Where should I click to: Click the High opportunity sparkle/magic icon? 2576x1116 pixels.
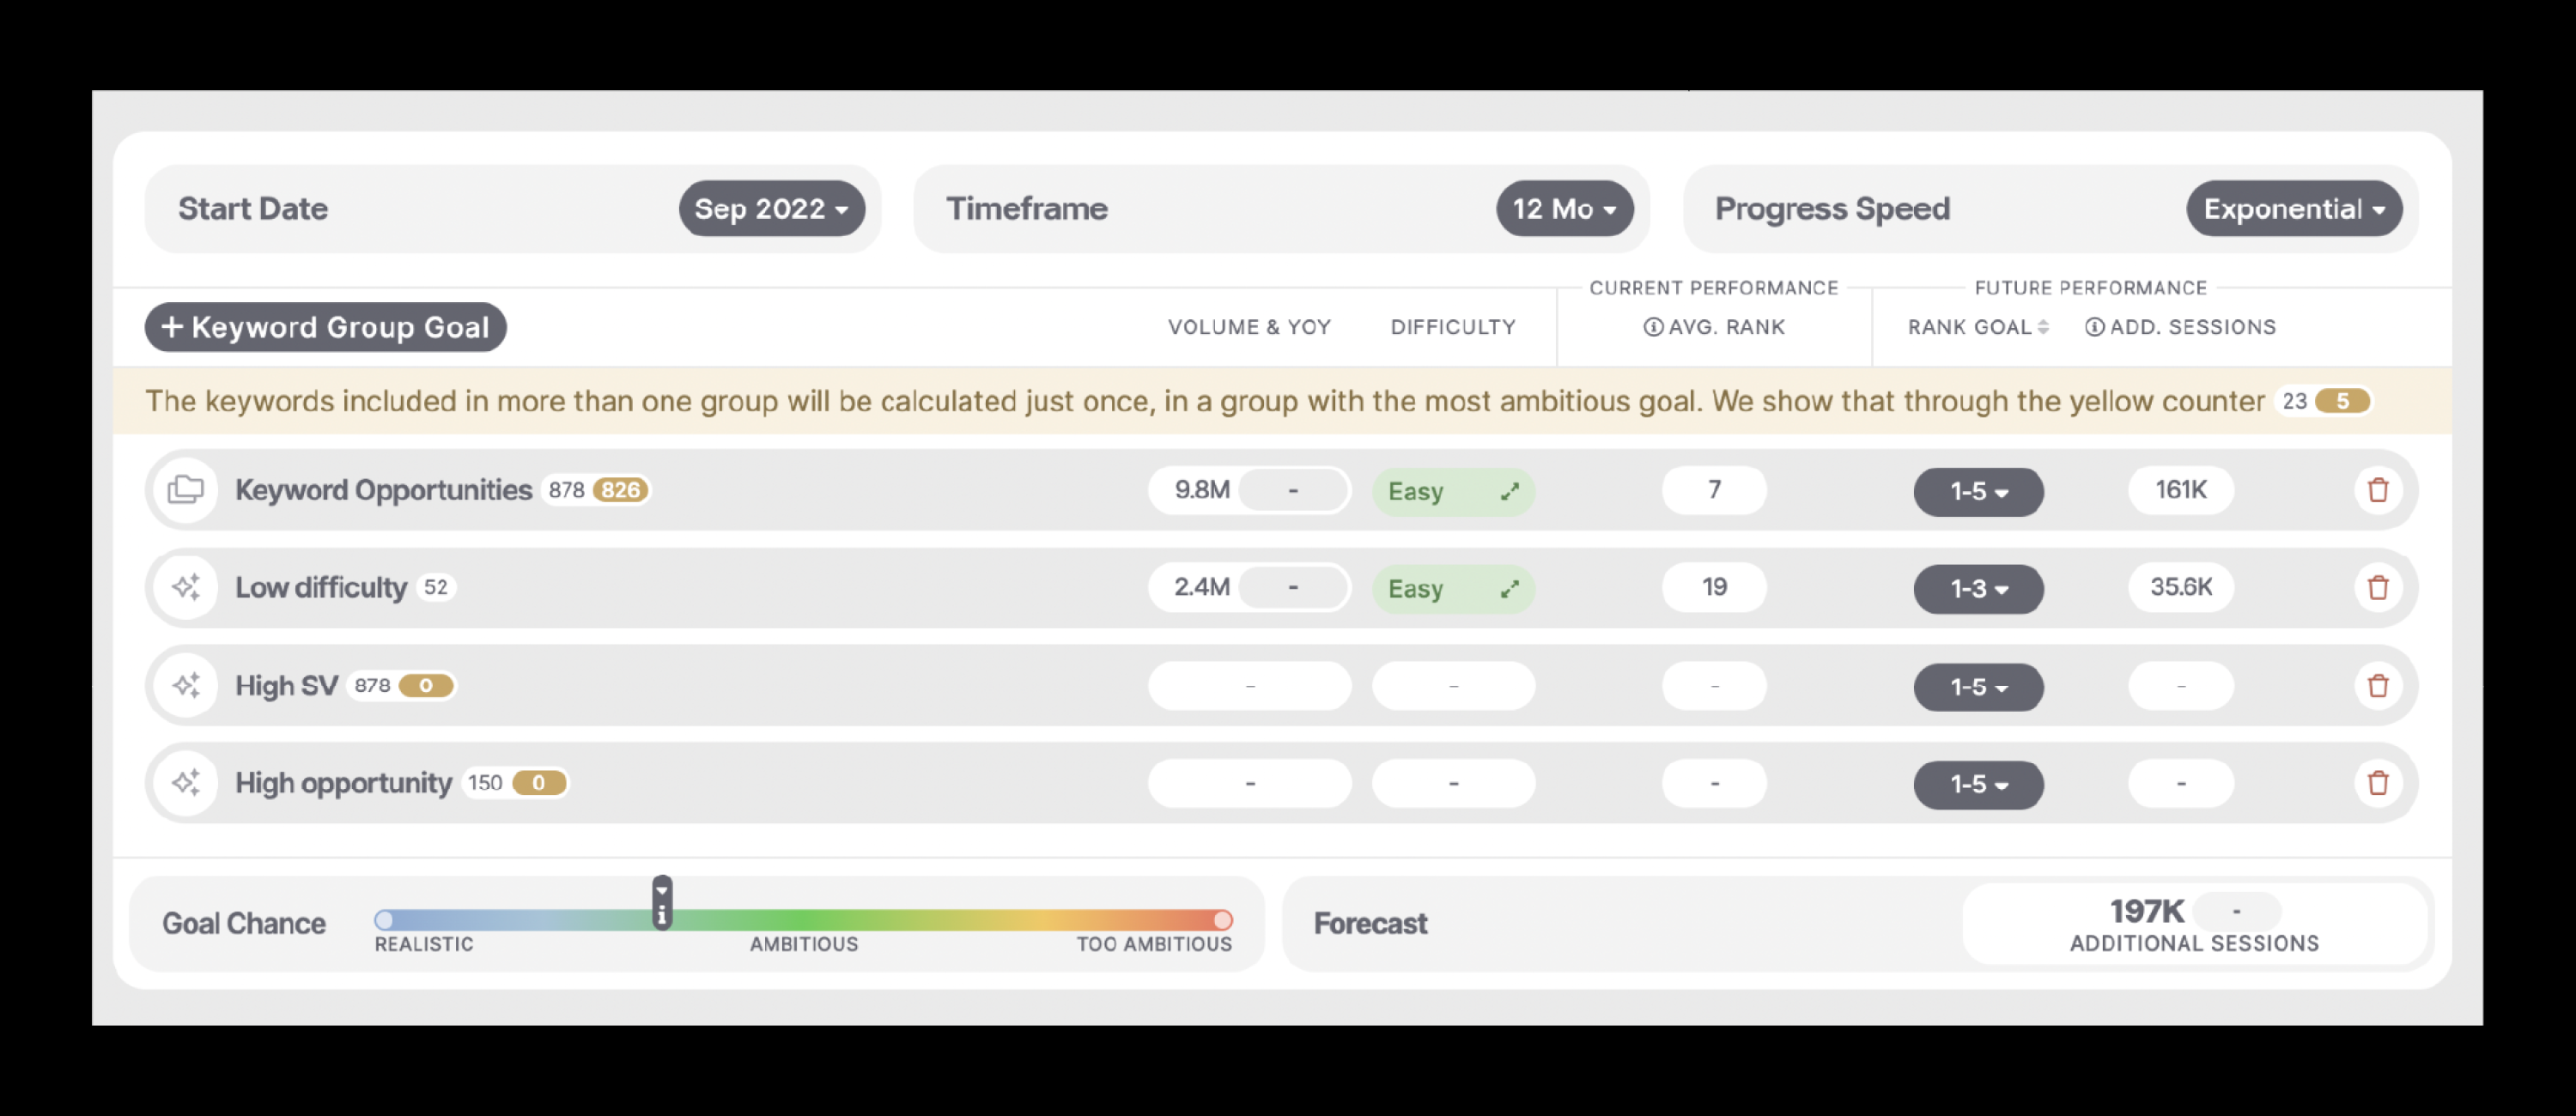(x=184, y=782)
